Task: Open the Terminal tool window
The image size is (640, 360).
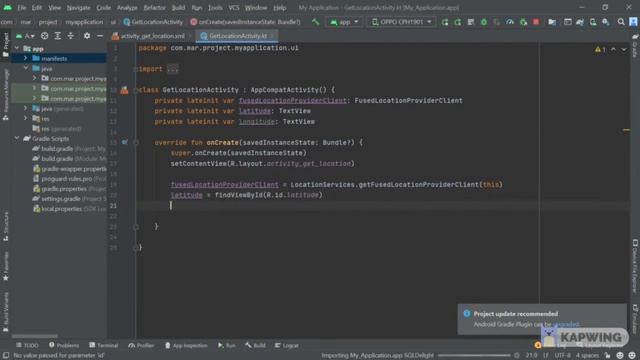Action: coord(104,345)
